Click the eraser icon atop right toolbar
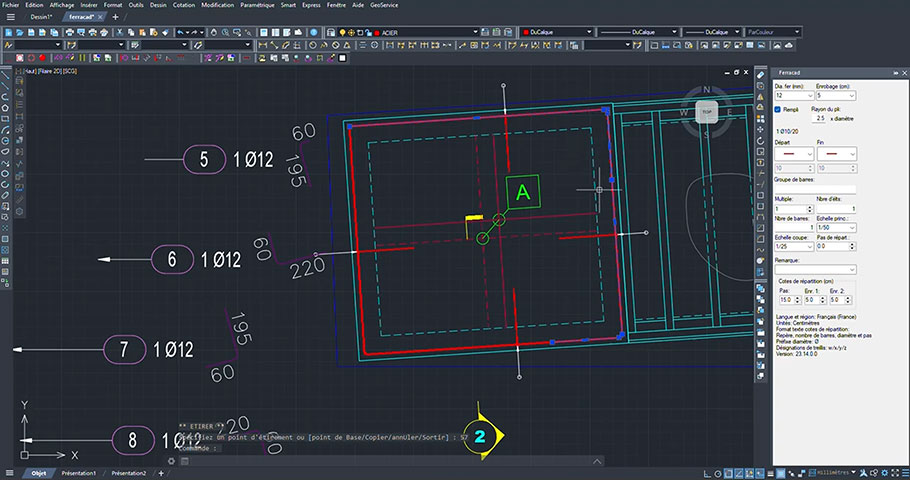 tap(760, 75)
